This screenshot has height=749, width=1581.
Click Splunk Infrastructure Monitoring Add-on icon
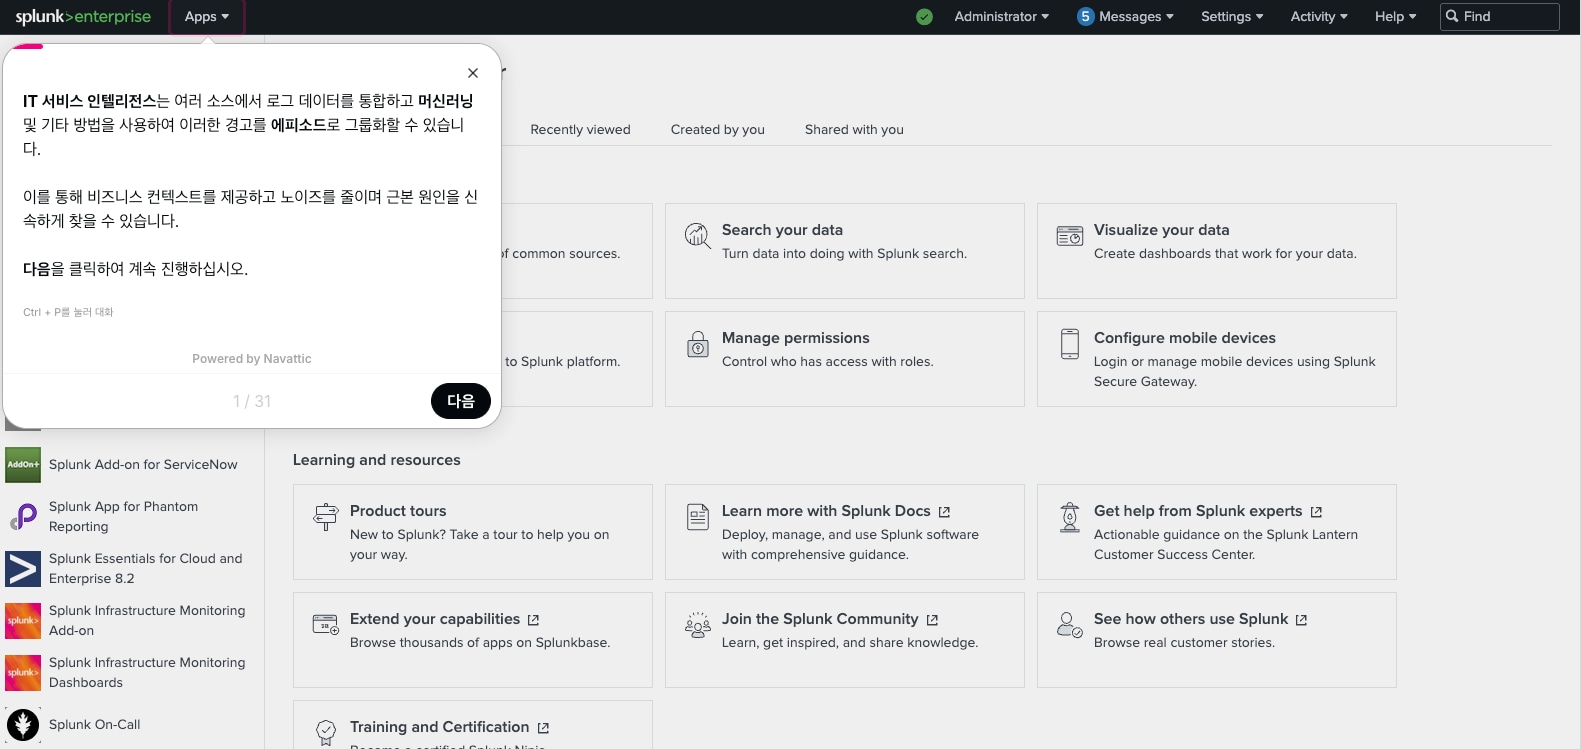point(23,621)
